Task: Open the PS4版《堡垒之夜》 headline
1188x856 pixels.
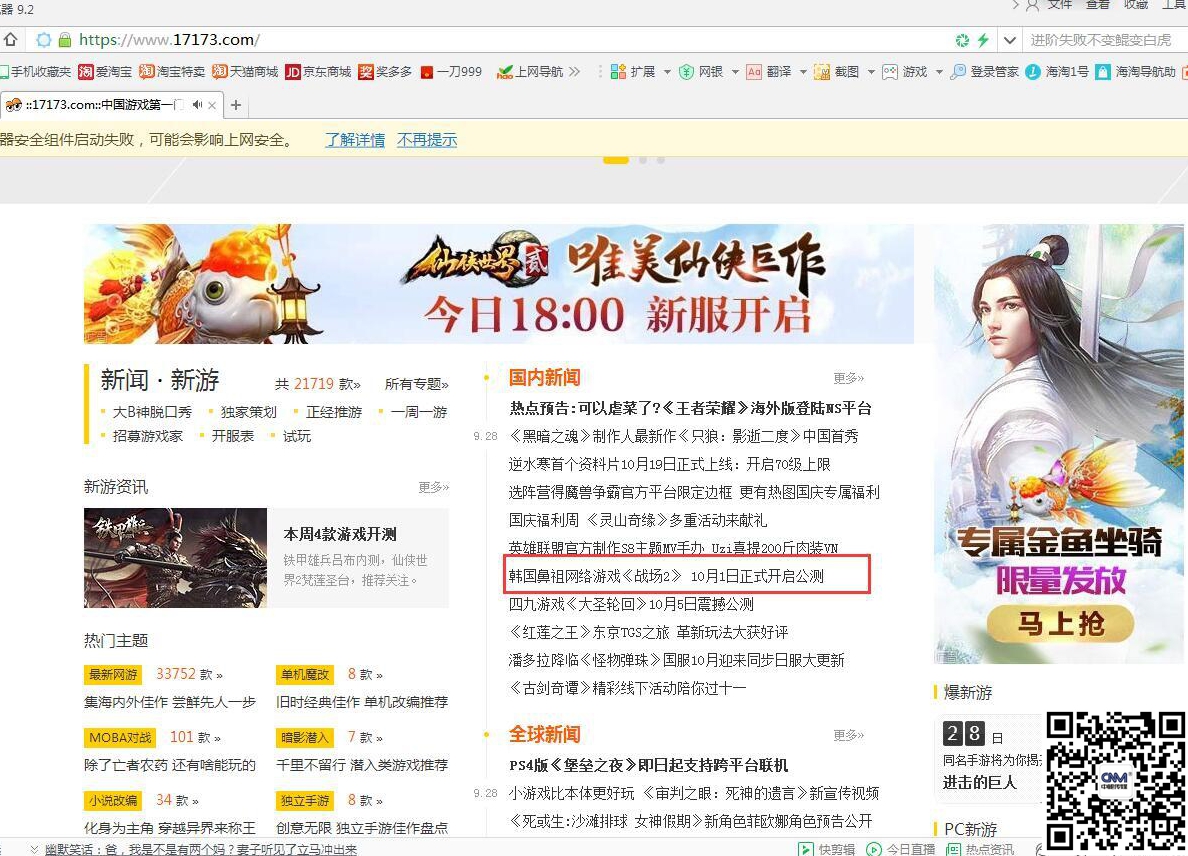Action: (649, 765)
